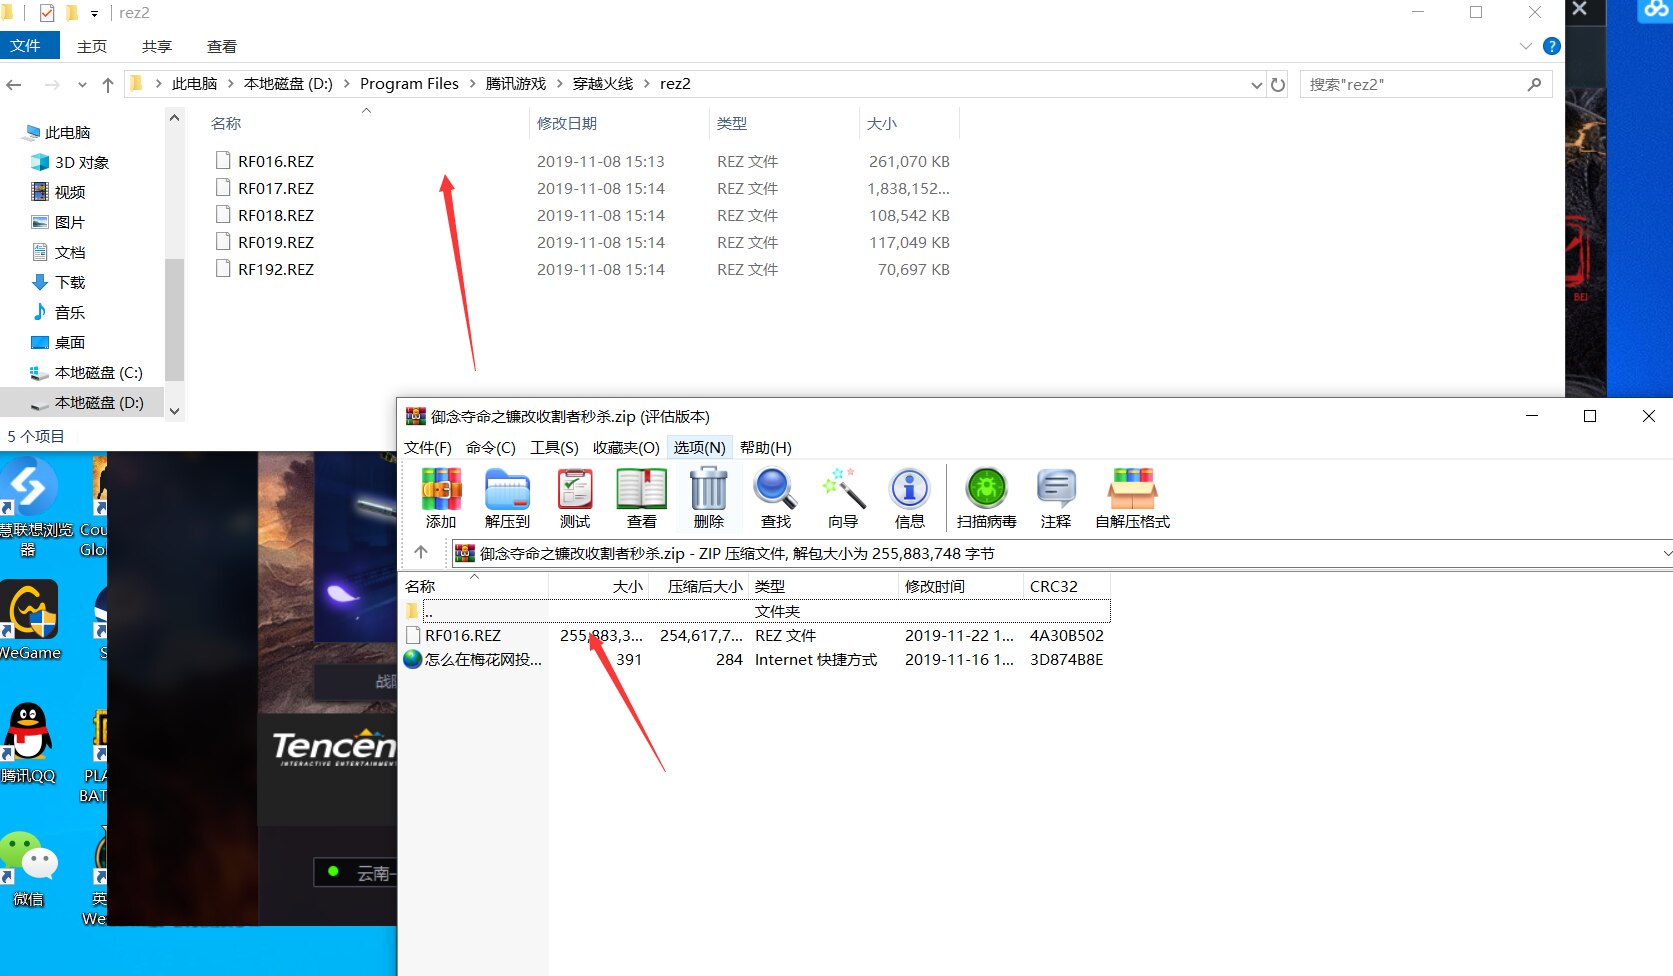Switch to the Explorer 查看 ribbon tab
This screenshot has width=1673, height=976.
tap(221, 46)
